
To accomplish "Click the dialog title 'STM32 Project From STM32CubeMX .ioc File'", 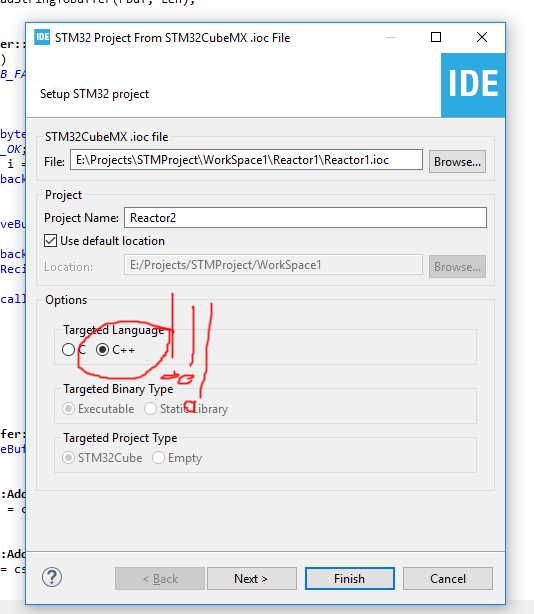I will 173,38.
